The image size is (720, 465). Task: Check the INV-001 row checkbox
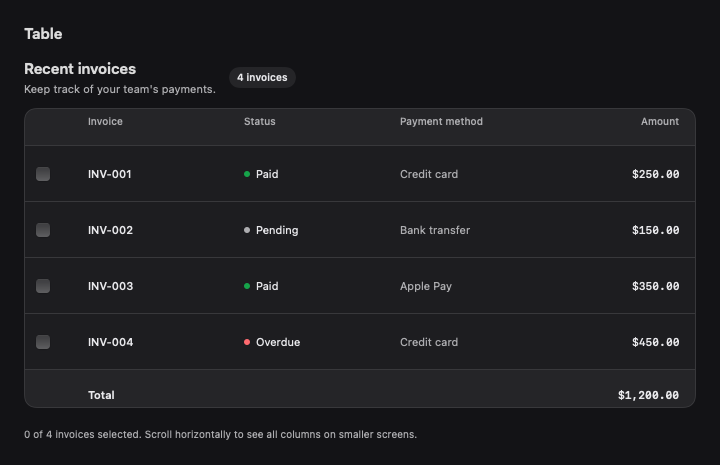pos(43,174)
